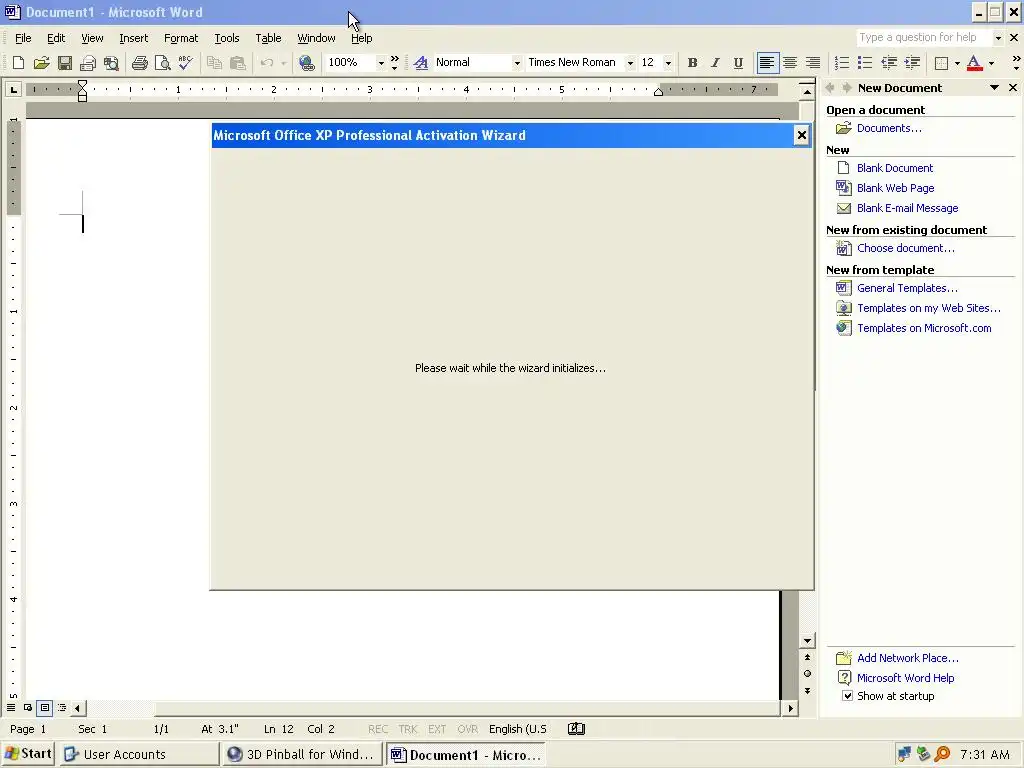This screenshot has height=768, width=1024.
Task: Click the spelling status book icon
Action: [576, 729]
